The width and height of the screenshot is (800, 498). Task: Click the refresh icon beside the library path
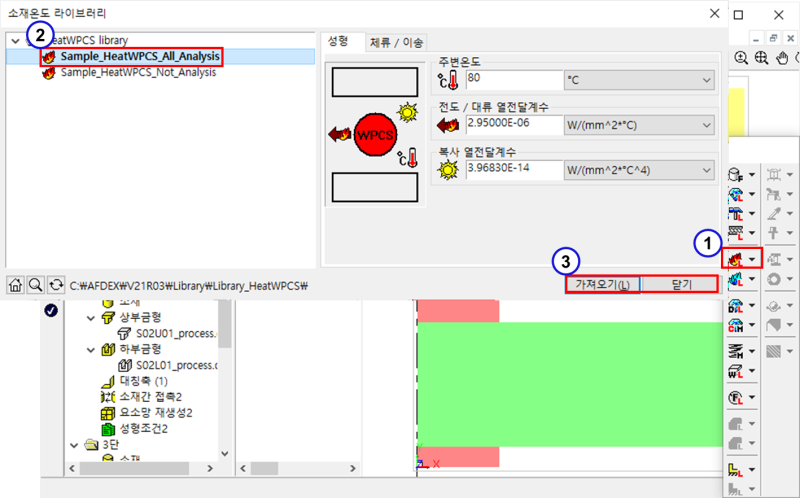55,284
